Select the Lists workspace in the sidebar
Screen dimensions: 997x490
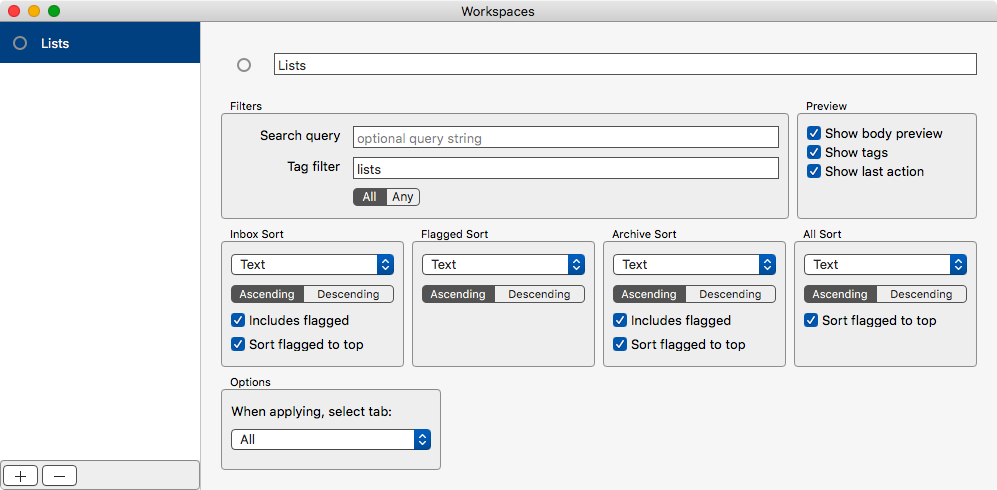coord(100,43)
